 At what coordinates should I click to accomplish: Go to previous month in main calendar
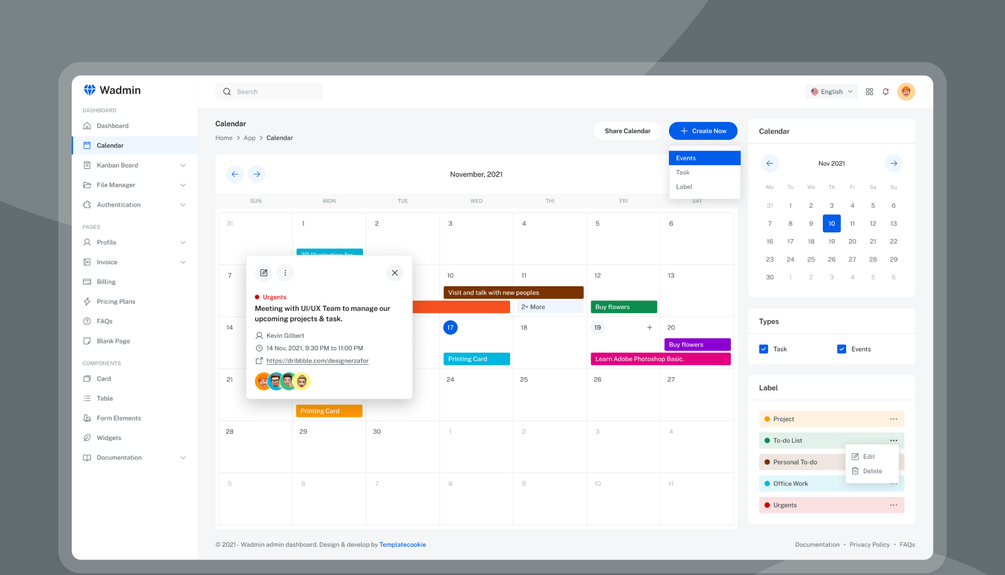235,174
